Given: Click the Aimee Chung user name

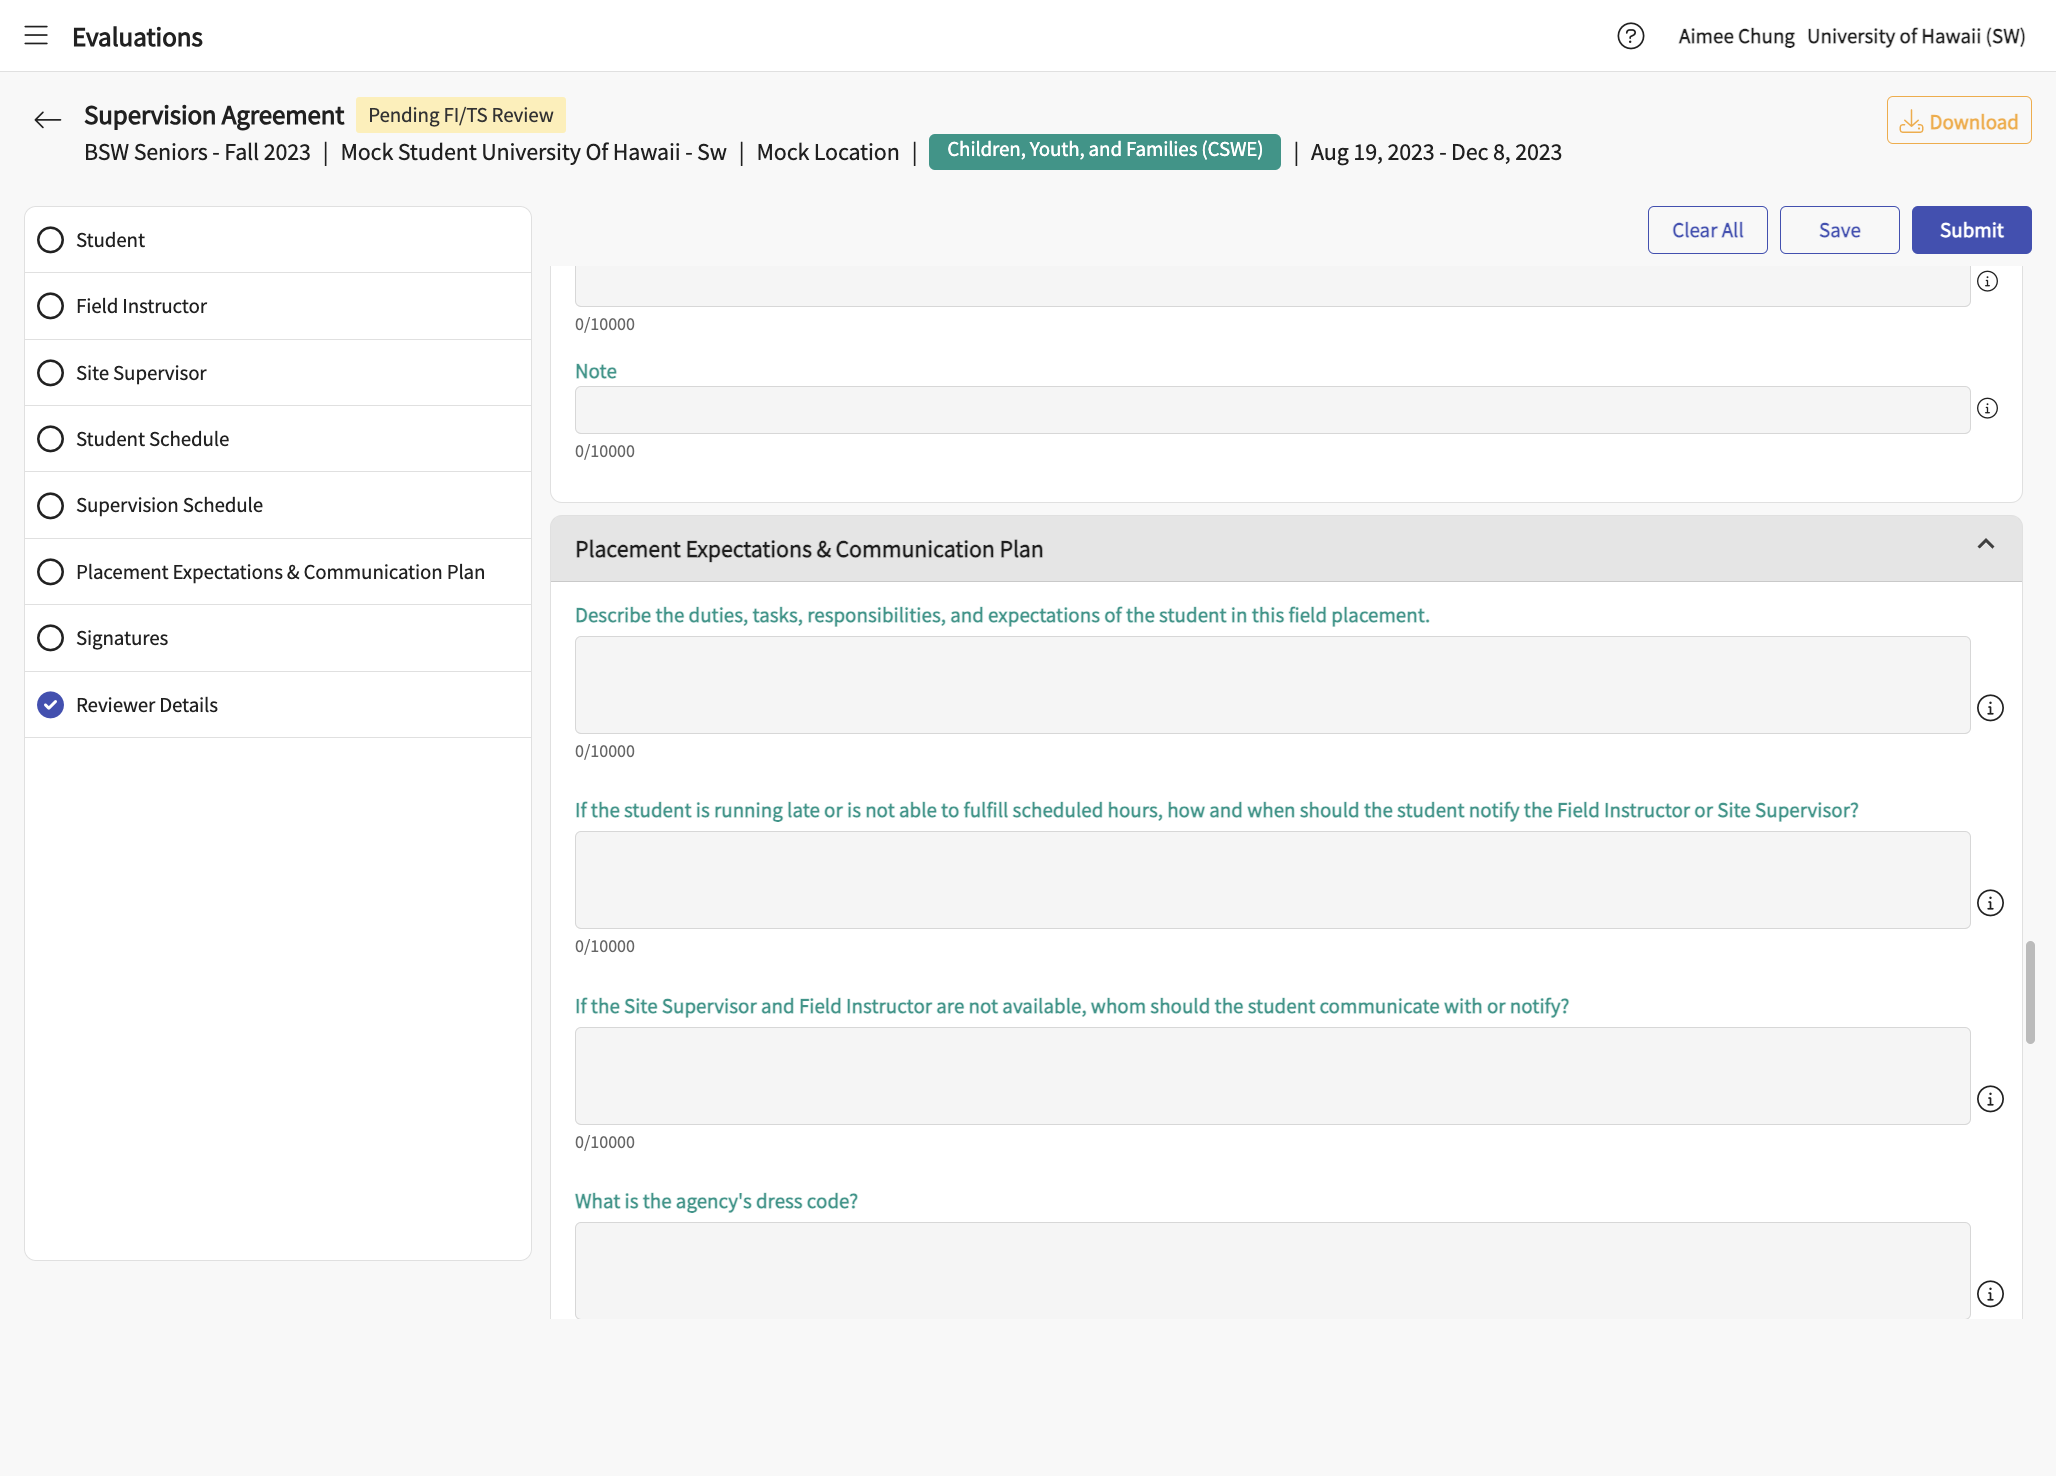Looking at the screenshot, I should [1737, 36].
